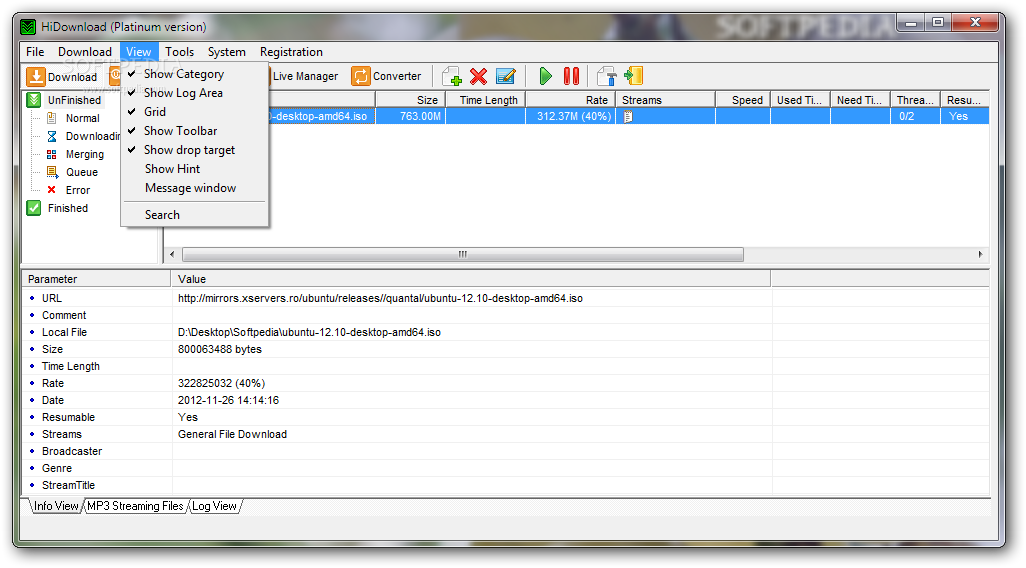This screenshot has width=1026, height=568.
Task: Click the Merging grid icon
Action: (52, 154)
